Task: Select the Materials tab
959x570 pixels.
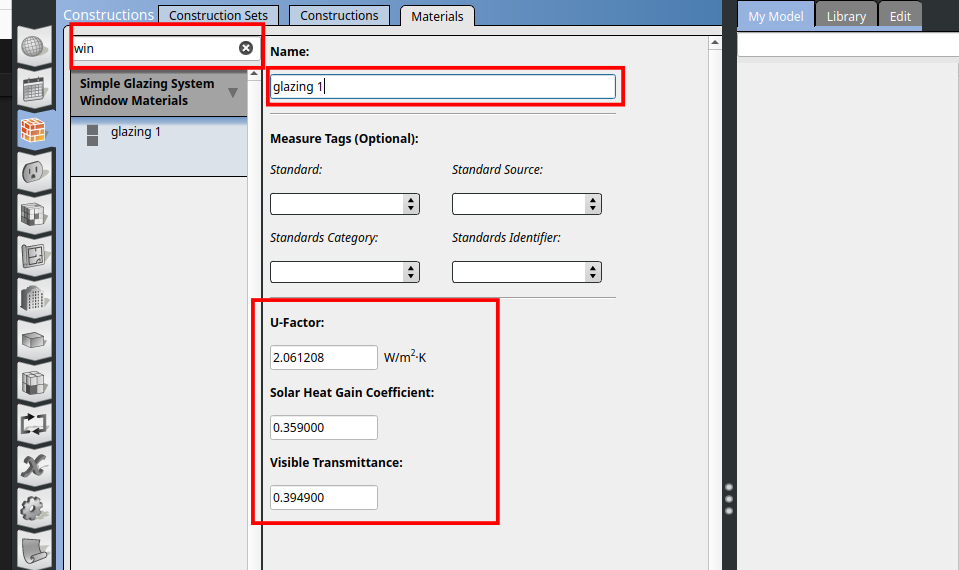Action: [x=437, y=17]
